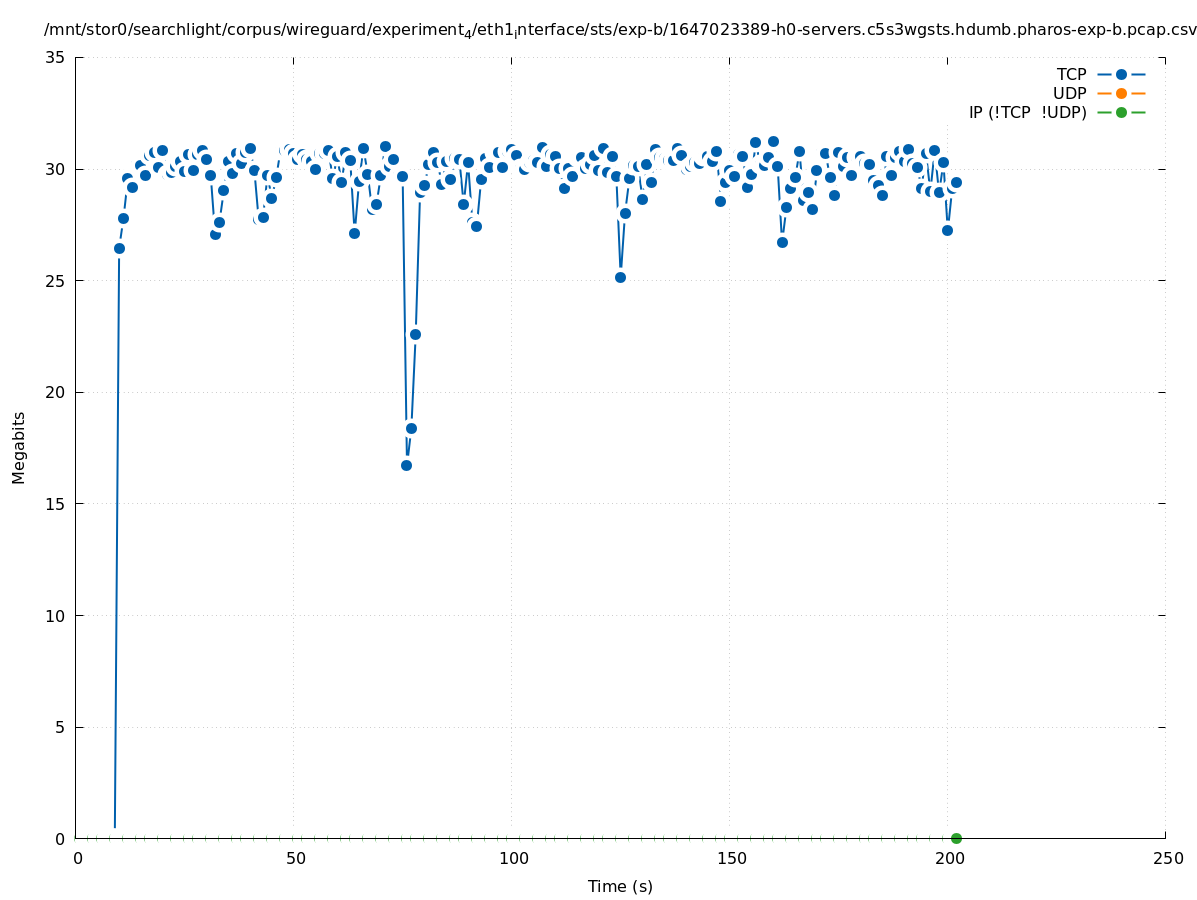The image size is (1197, 900).
Task: Click the blue TCP legend marker
Action: (x=1121, y=74)
